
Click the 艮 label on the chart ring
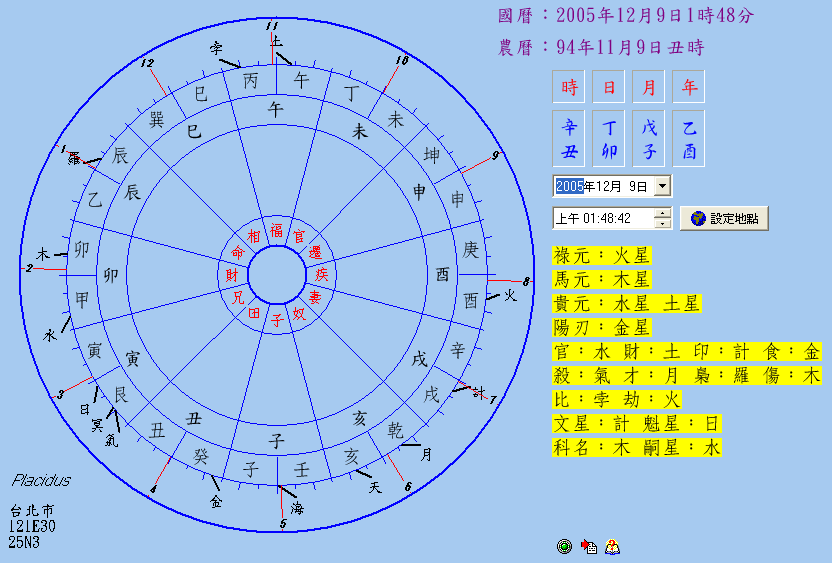(x=120, y=394)
